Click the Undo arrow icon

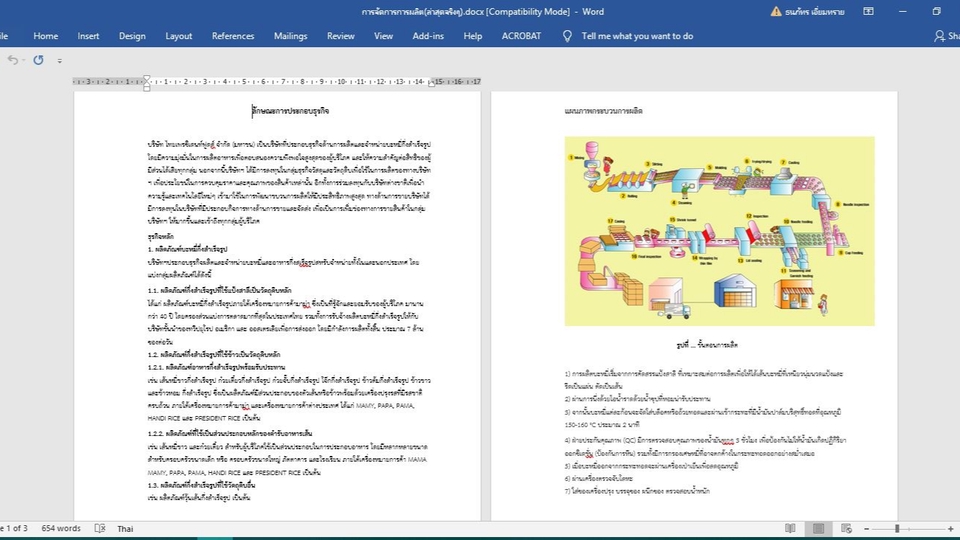click(x=12, y=60)
